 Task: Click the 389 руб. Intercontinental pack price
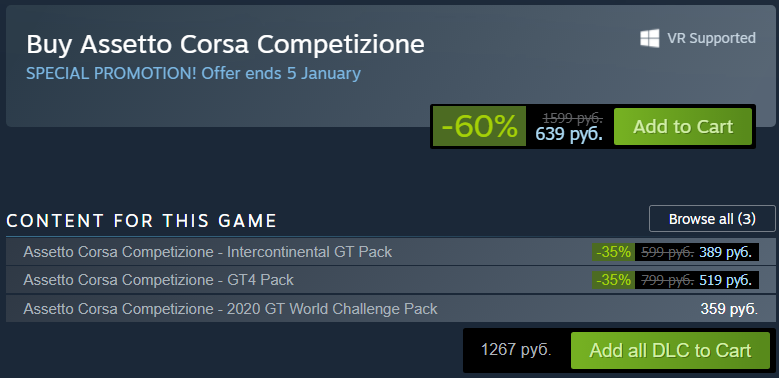(726, 252)
